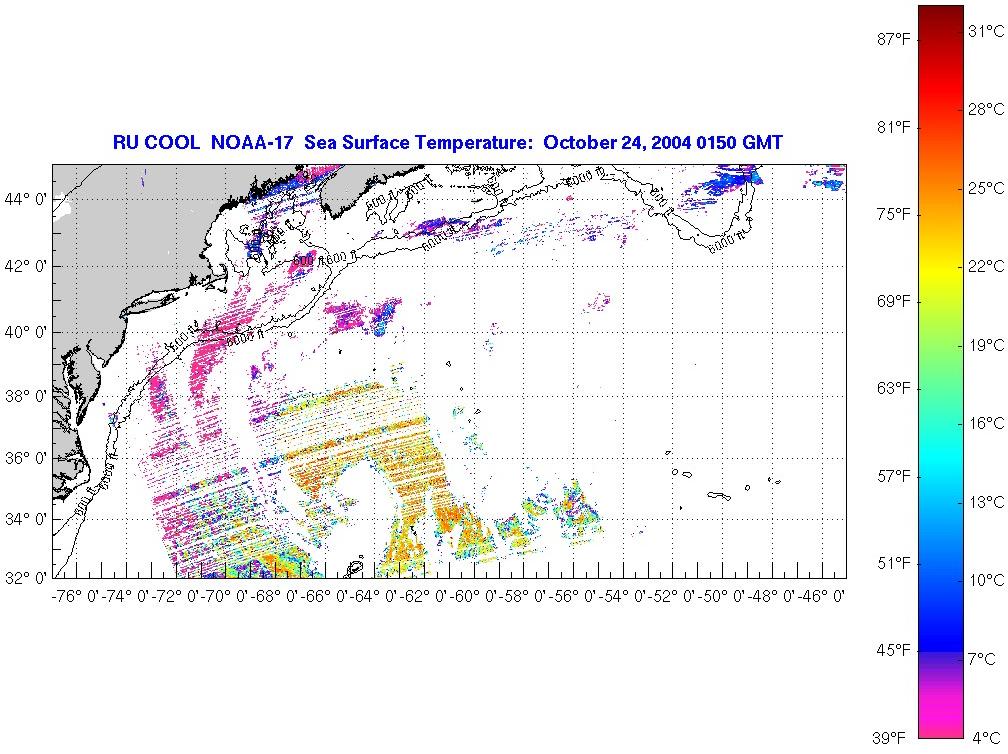Screen dimensions: 1008x754
Task: Click the 38° 0' latitude label
Action: tap(25, 396)
